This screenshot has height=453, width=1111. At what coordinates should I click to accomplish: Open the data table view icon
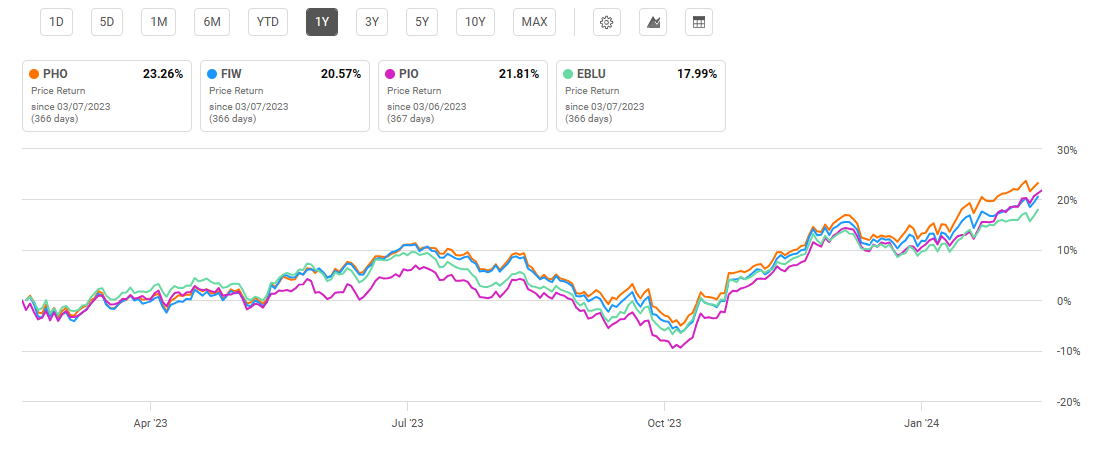(699, 22)
